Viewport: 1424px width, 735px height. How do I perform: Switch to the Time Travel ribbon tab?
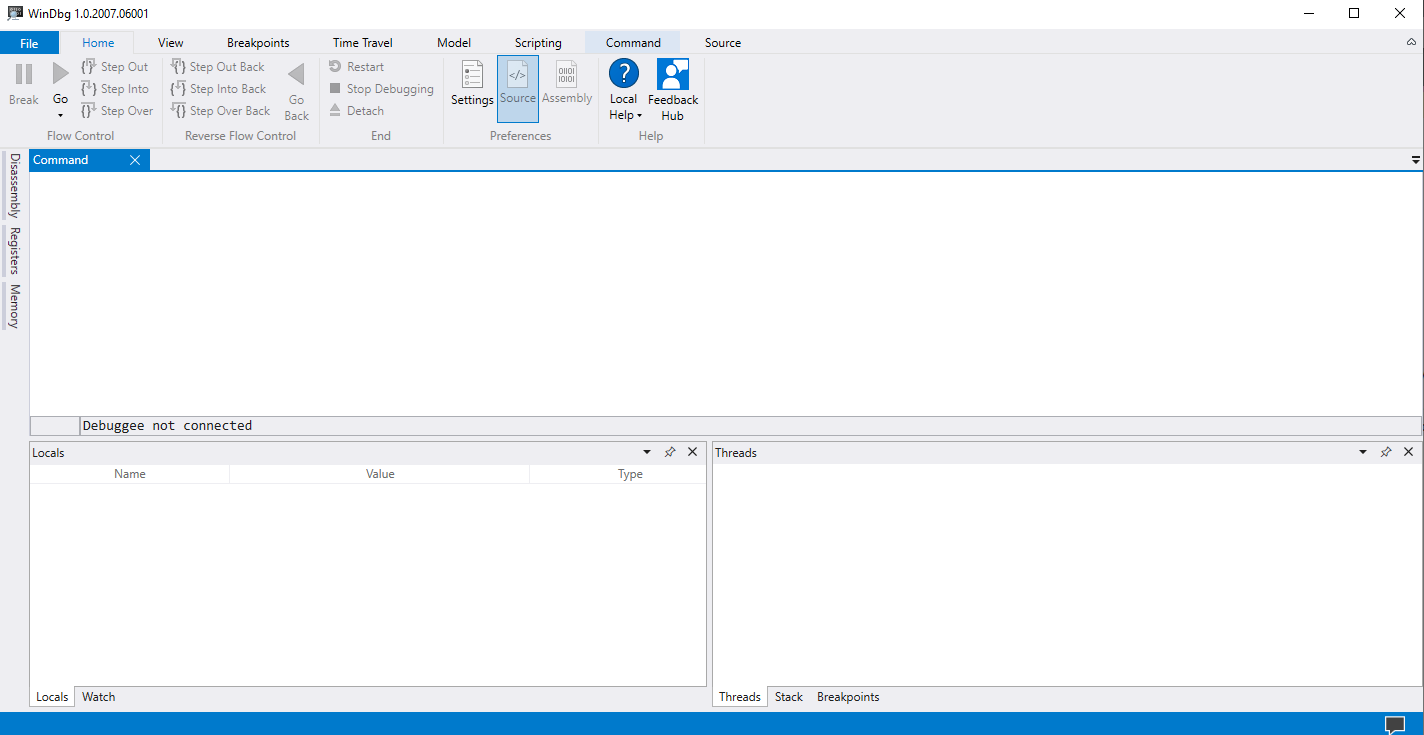click(362, 42)
